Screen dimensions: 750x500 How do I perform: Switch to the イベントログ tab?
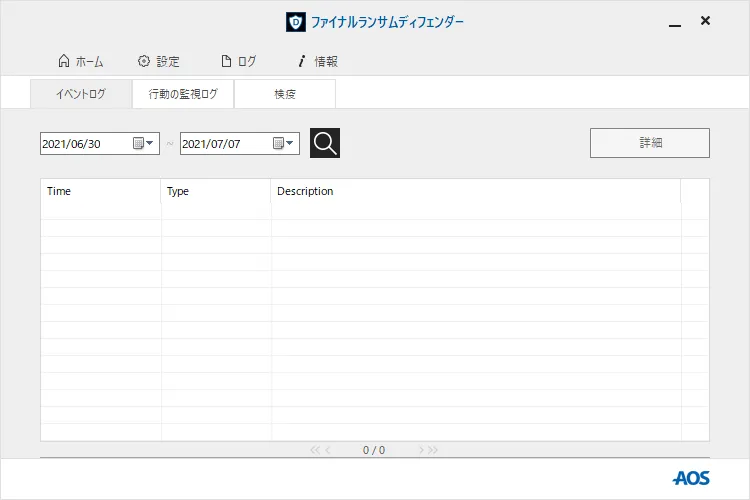(x=81, y=94)
